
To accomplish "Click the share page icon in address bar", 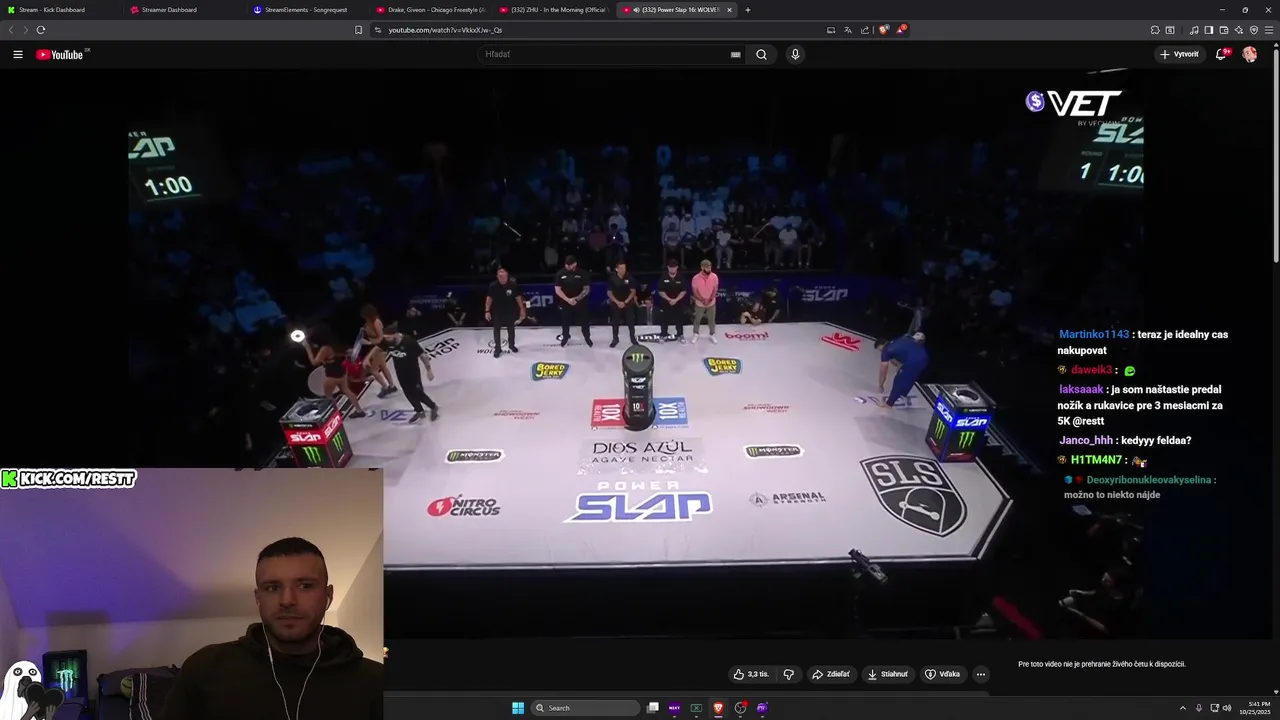I will click(864, 30).
